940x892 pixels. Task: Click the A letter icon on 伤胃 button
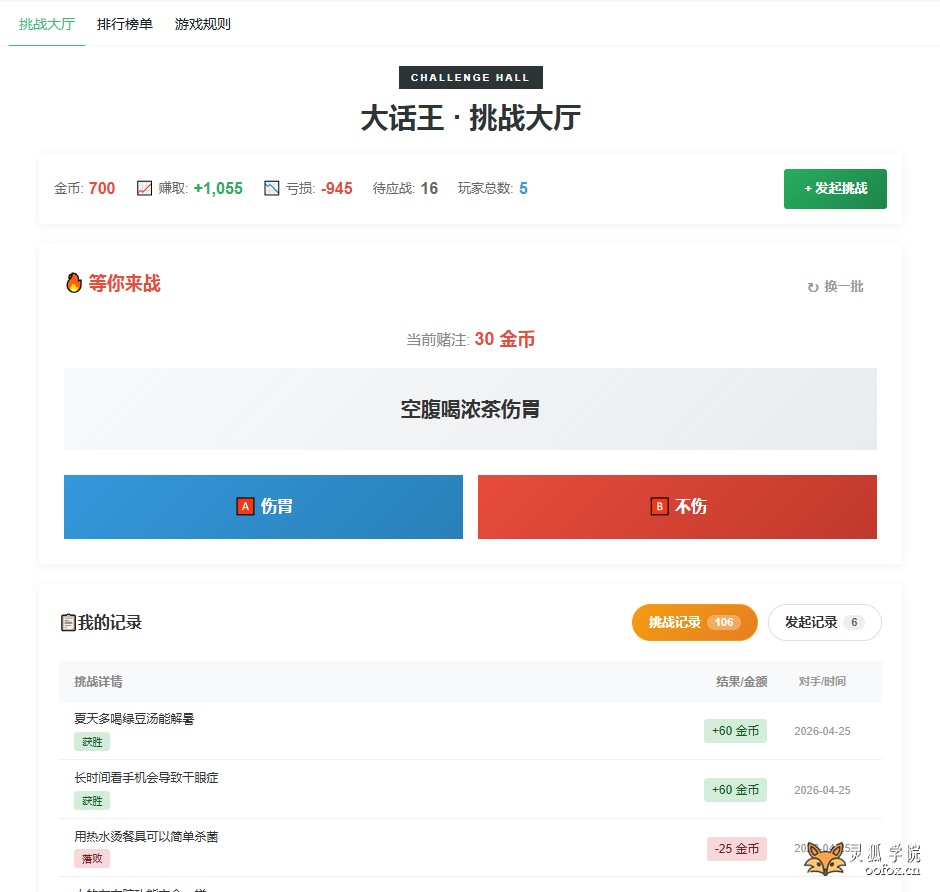pos(245,507)
